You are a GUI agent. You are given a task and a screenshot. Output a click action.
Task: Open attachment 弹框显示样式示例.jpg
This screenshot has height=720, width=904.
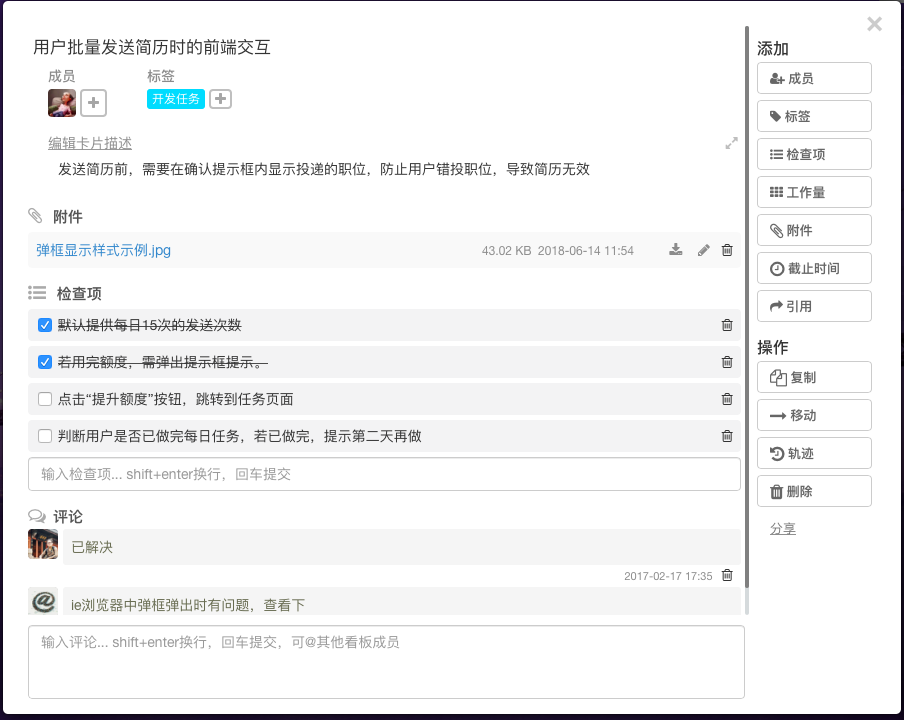point(103,250)
